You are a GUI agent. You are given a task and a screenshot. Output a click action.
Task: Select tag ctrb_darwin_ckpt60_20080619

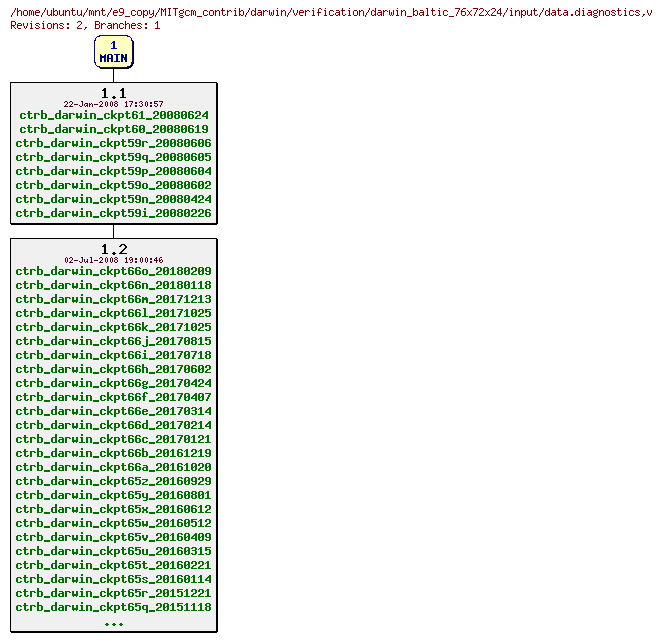[114, 129]
